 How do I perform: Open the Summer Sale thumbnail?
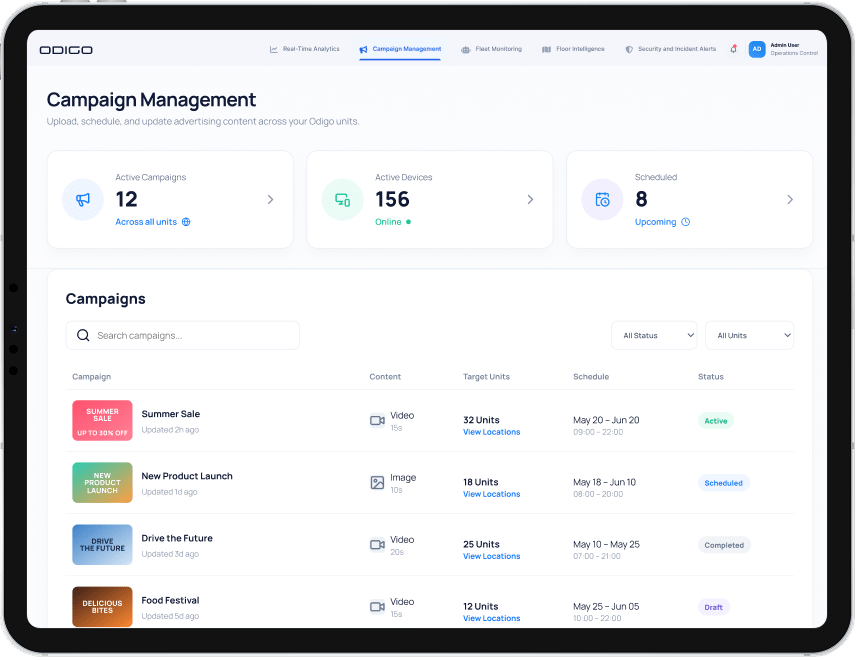[x=102, y=421]
